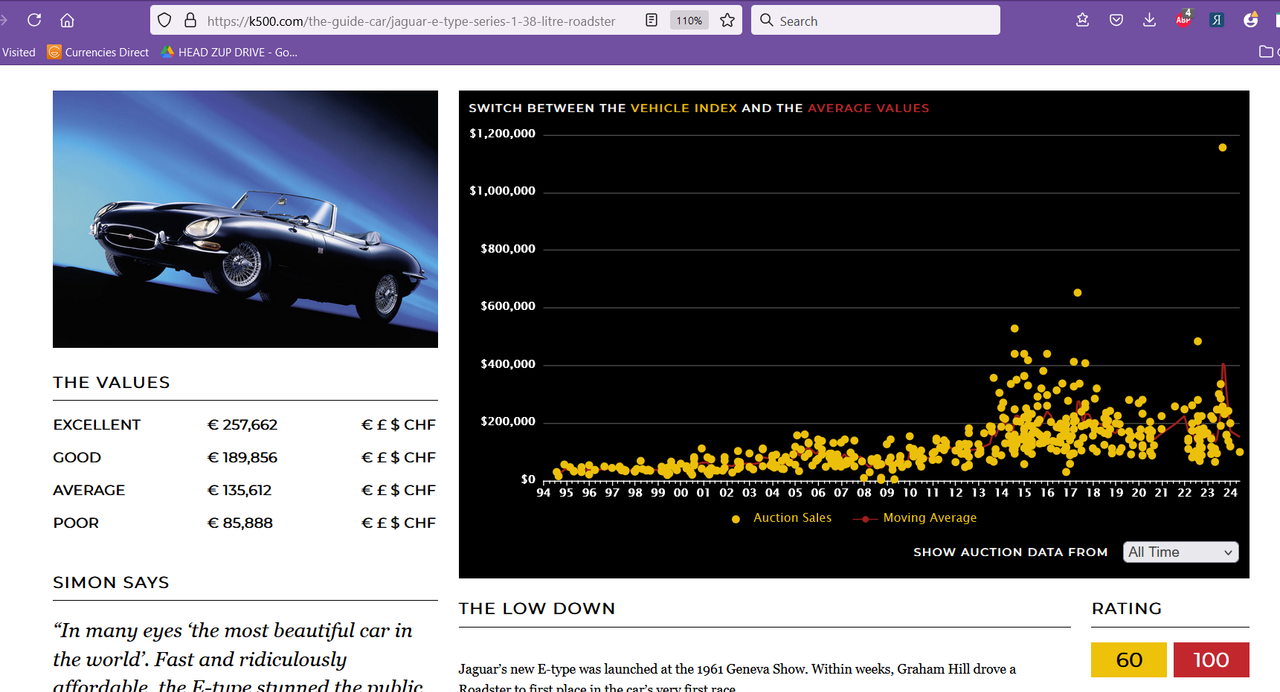Click RATING heading

(1126, 609)
